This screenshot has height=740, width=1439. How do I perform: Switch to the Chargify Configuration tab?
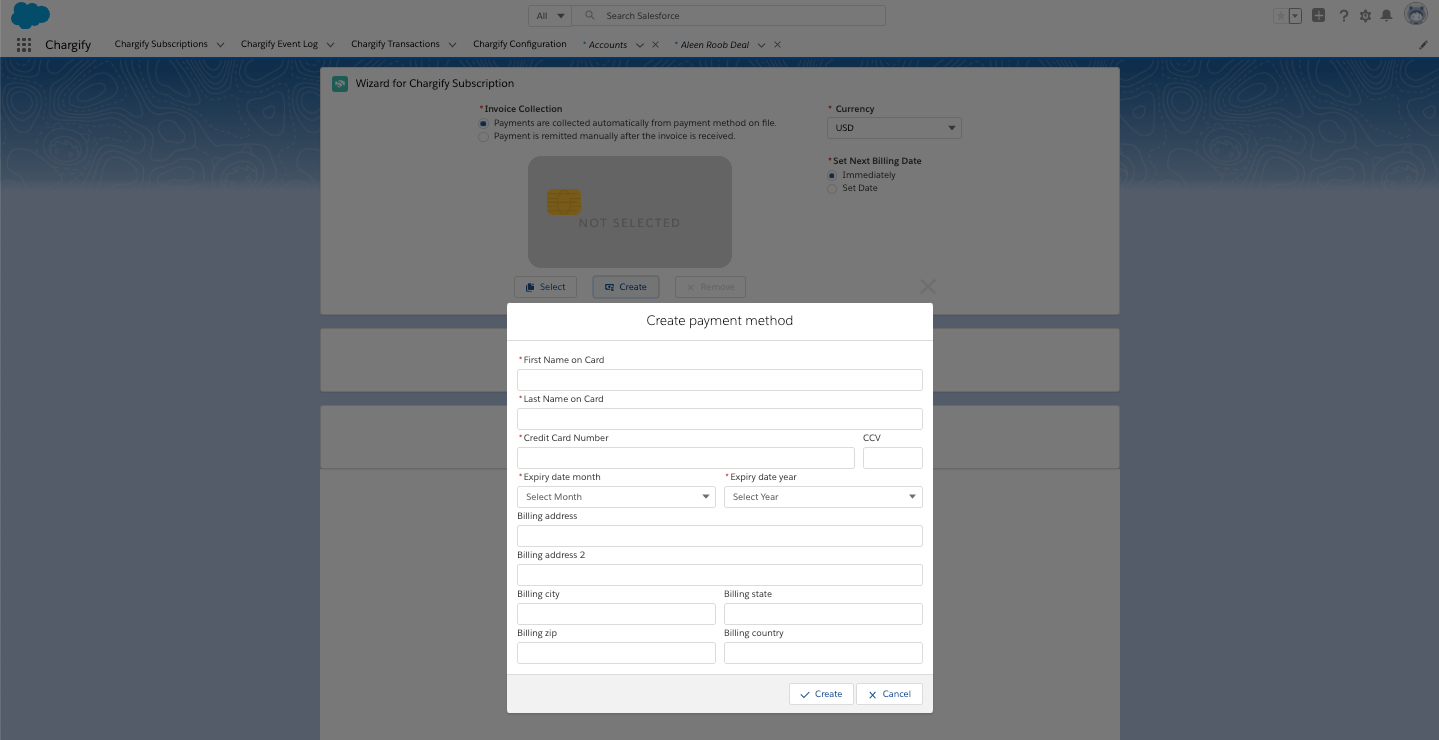click(519, 44)
